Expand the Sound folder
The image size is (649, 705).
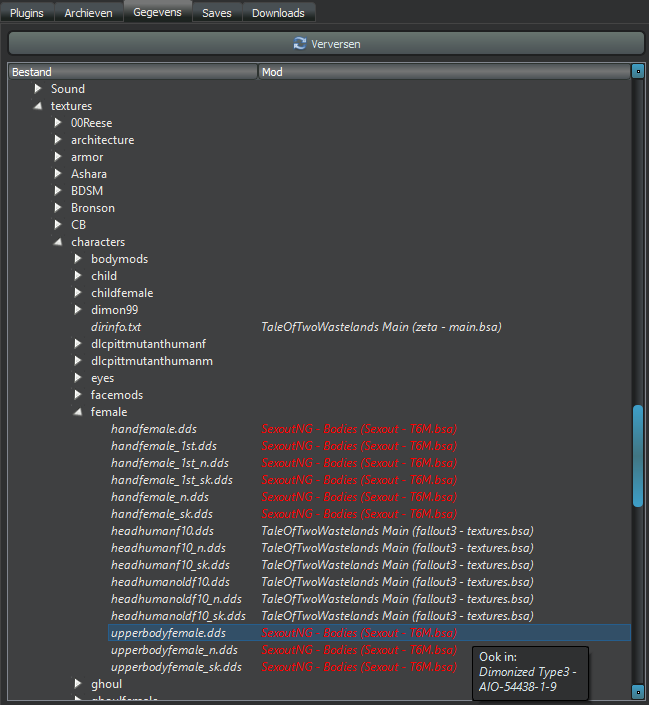click(x=38, y=89)
